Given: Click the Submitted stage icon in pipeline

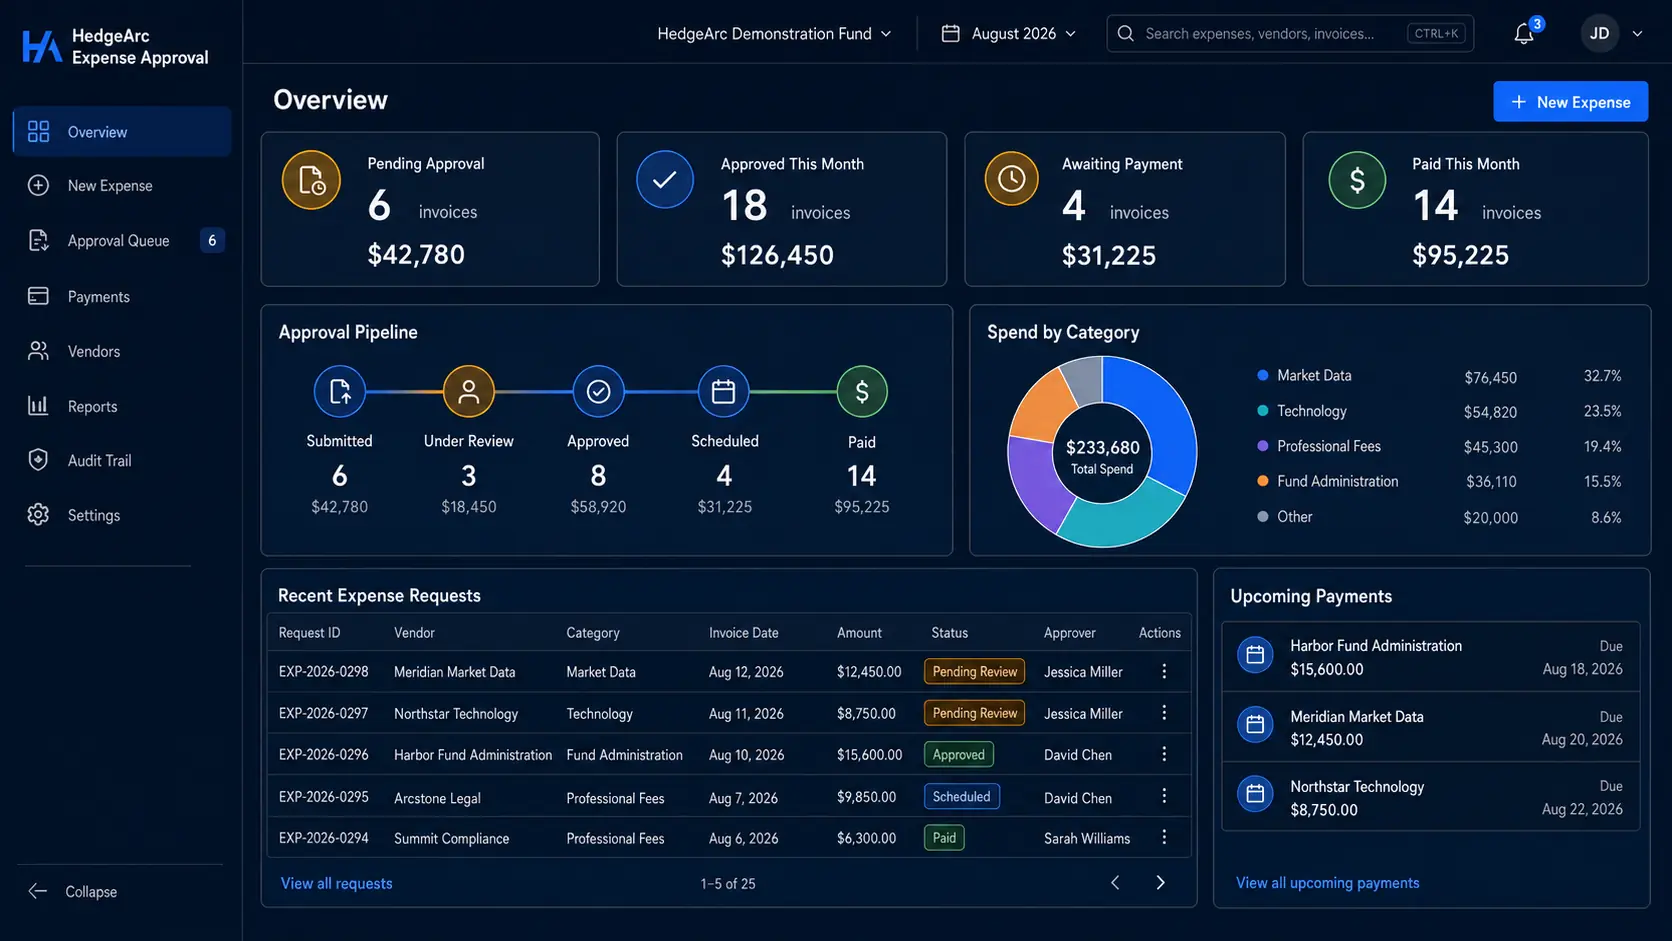Looking at the screenshot, I should point(339,391).
